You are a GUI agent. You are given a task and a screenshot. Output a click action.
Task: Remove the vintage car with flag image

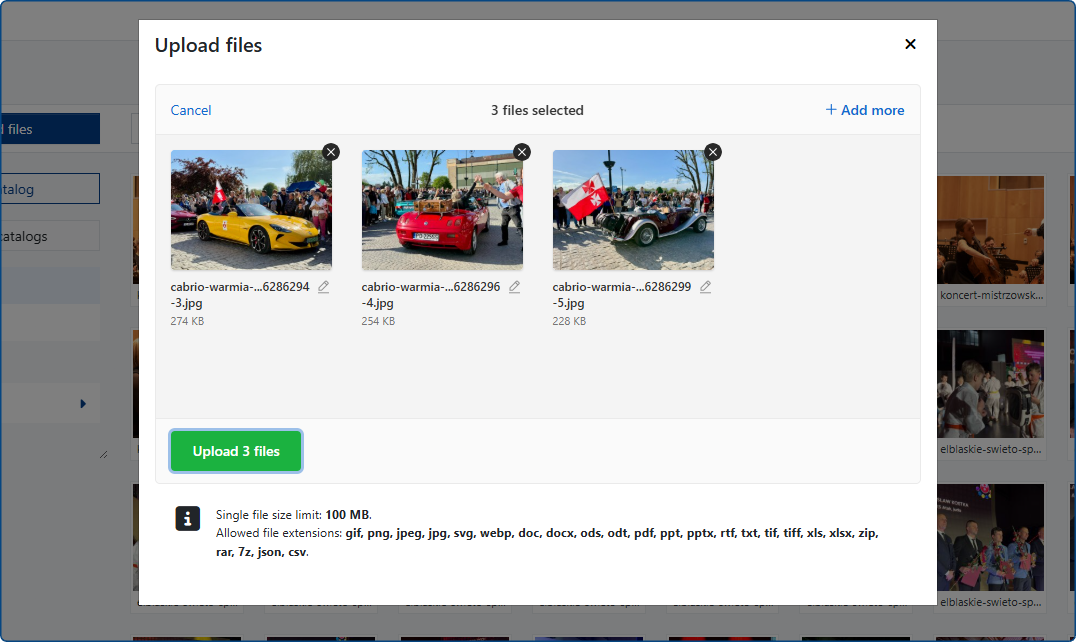[x=713, y=152]
